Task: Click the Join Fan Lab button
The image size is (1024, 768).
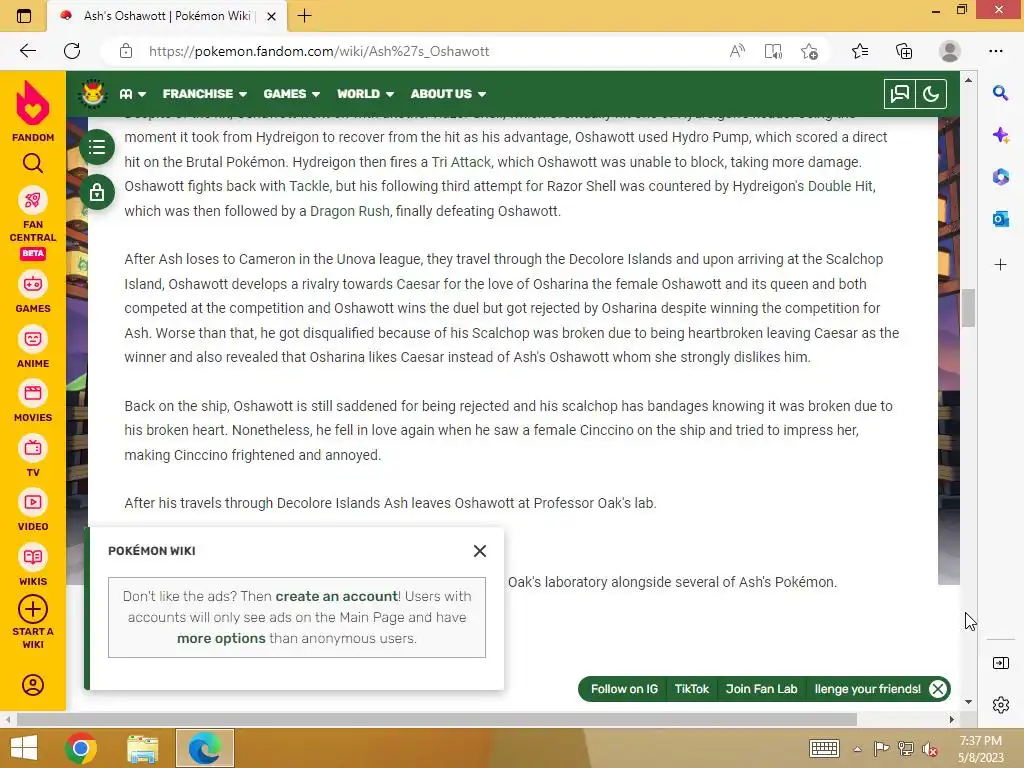Action: coord(761,689)
